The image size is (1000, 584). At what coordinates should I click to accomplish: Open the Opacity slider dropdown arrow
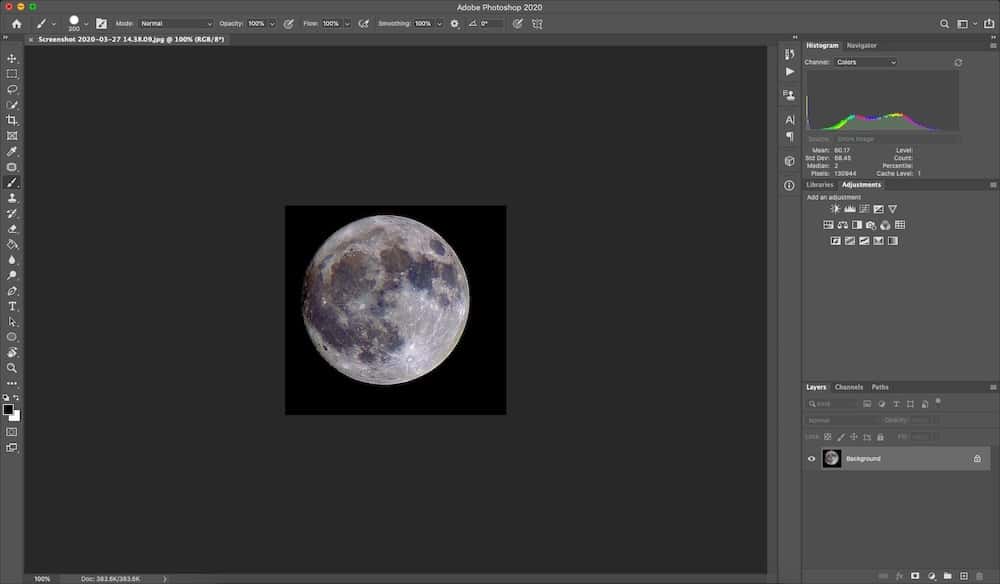pos(272,24)
